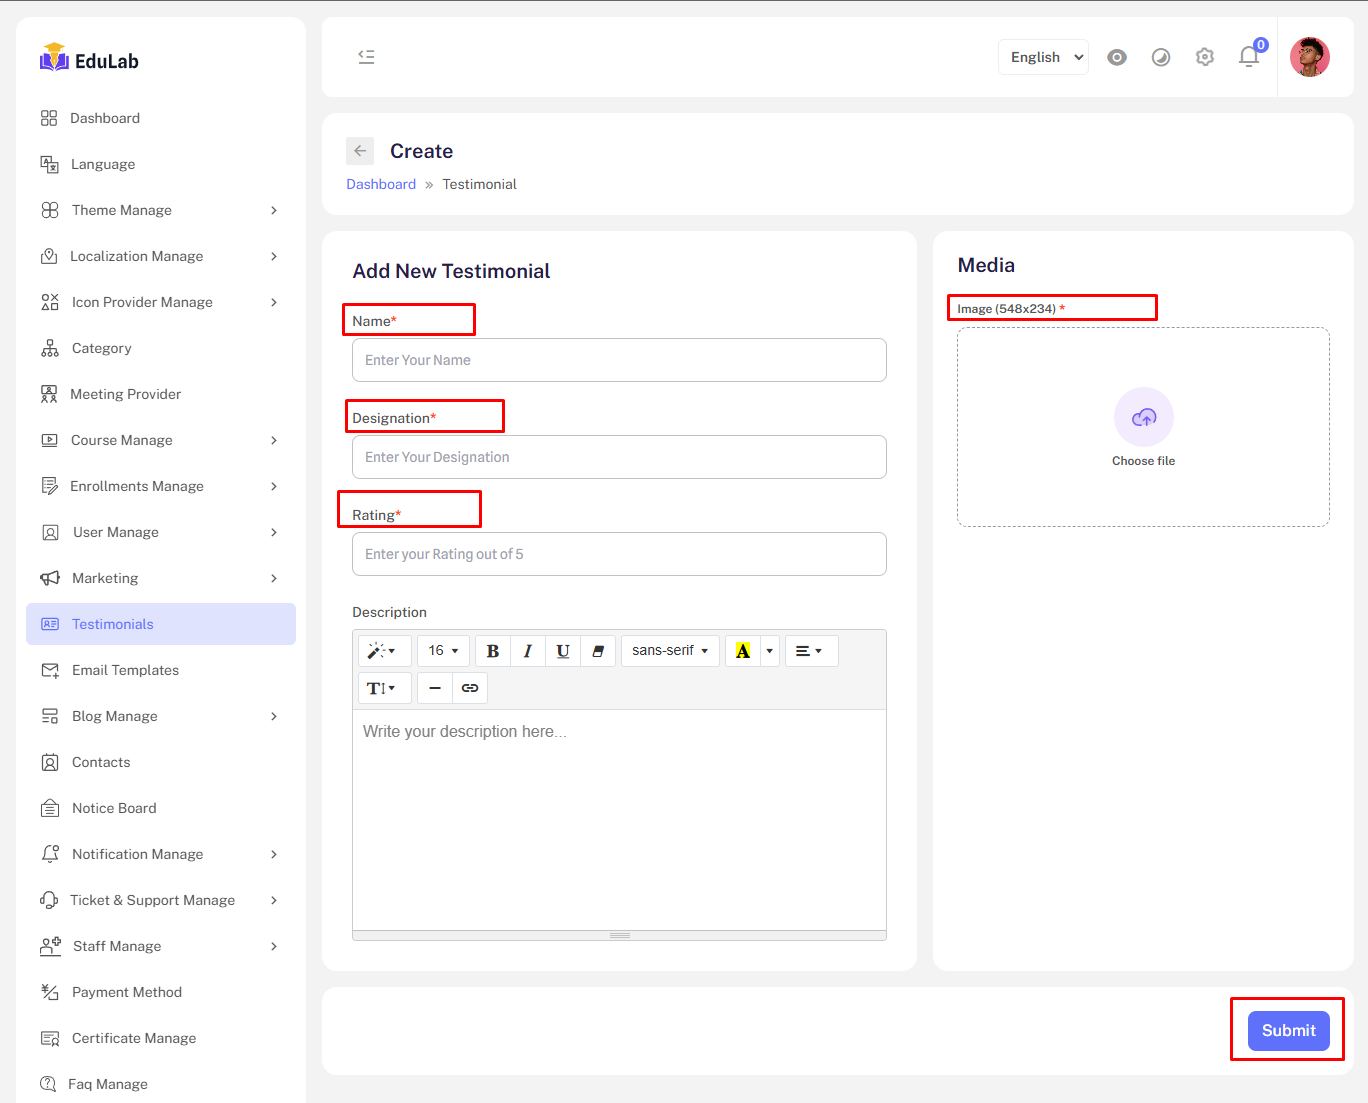
Task: Open Email Templates in the sidebar
Action: coord(125,670)
